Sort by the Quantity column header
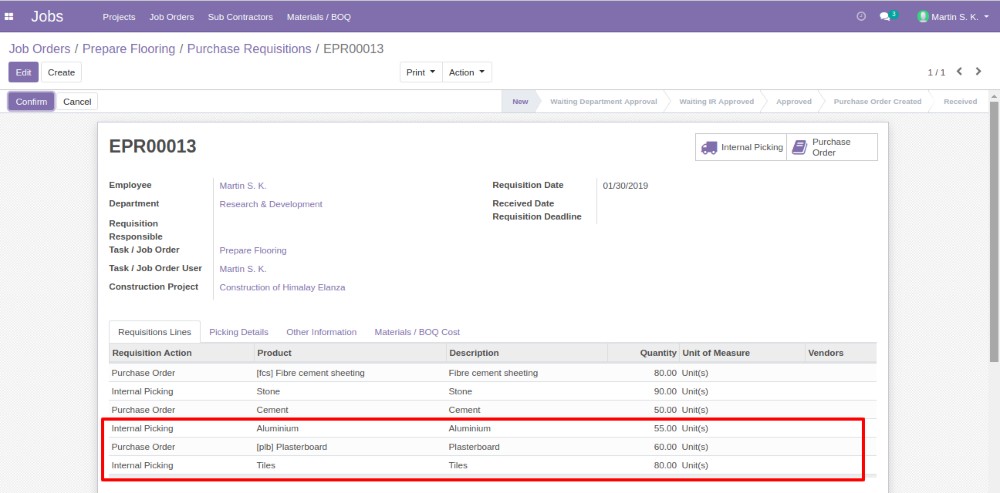Image resolution: width=1000 pixels, height=493 pixels. click(x=658, y=353)
